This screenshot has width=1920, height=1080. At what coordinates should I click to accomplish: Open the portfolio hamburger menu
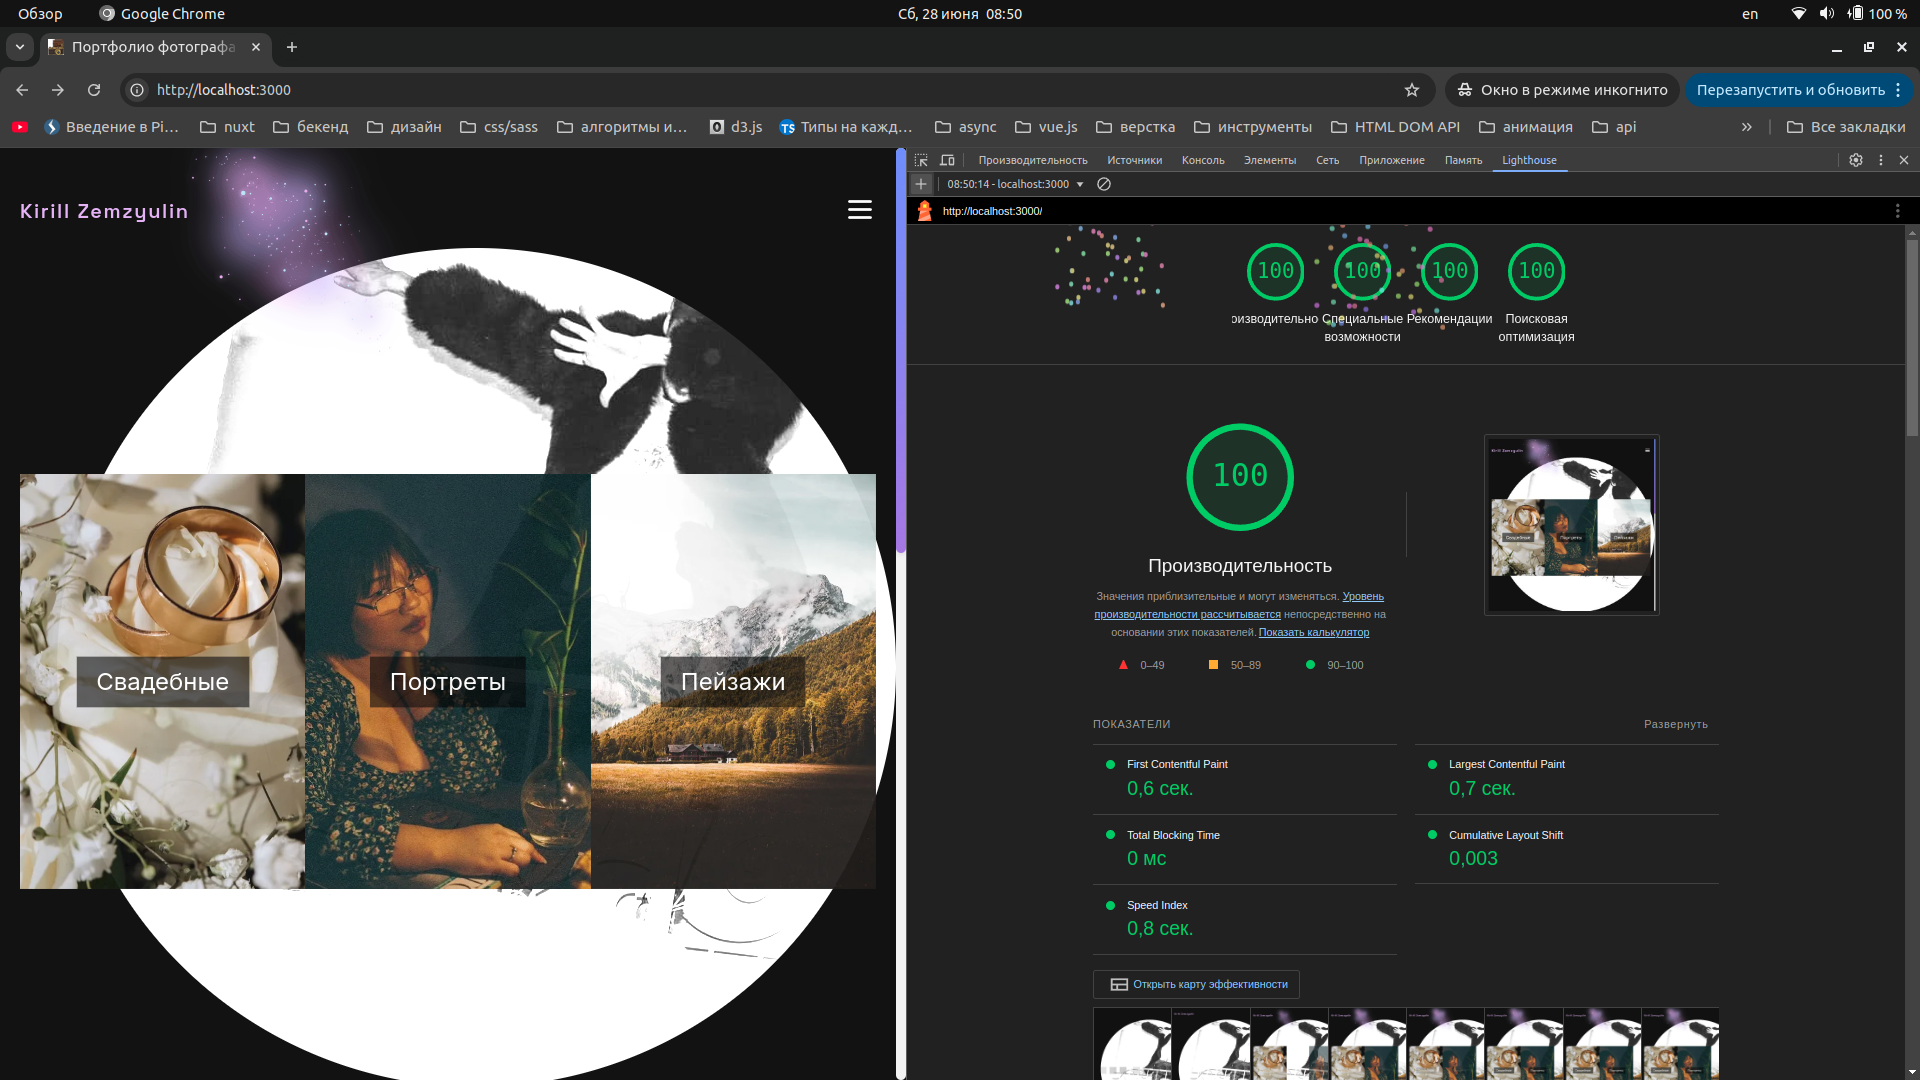point(859,210)
